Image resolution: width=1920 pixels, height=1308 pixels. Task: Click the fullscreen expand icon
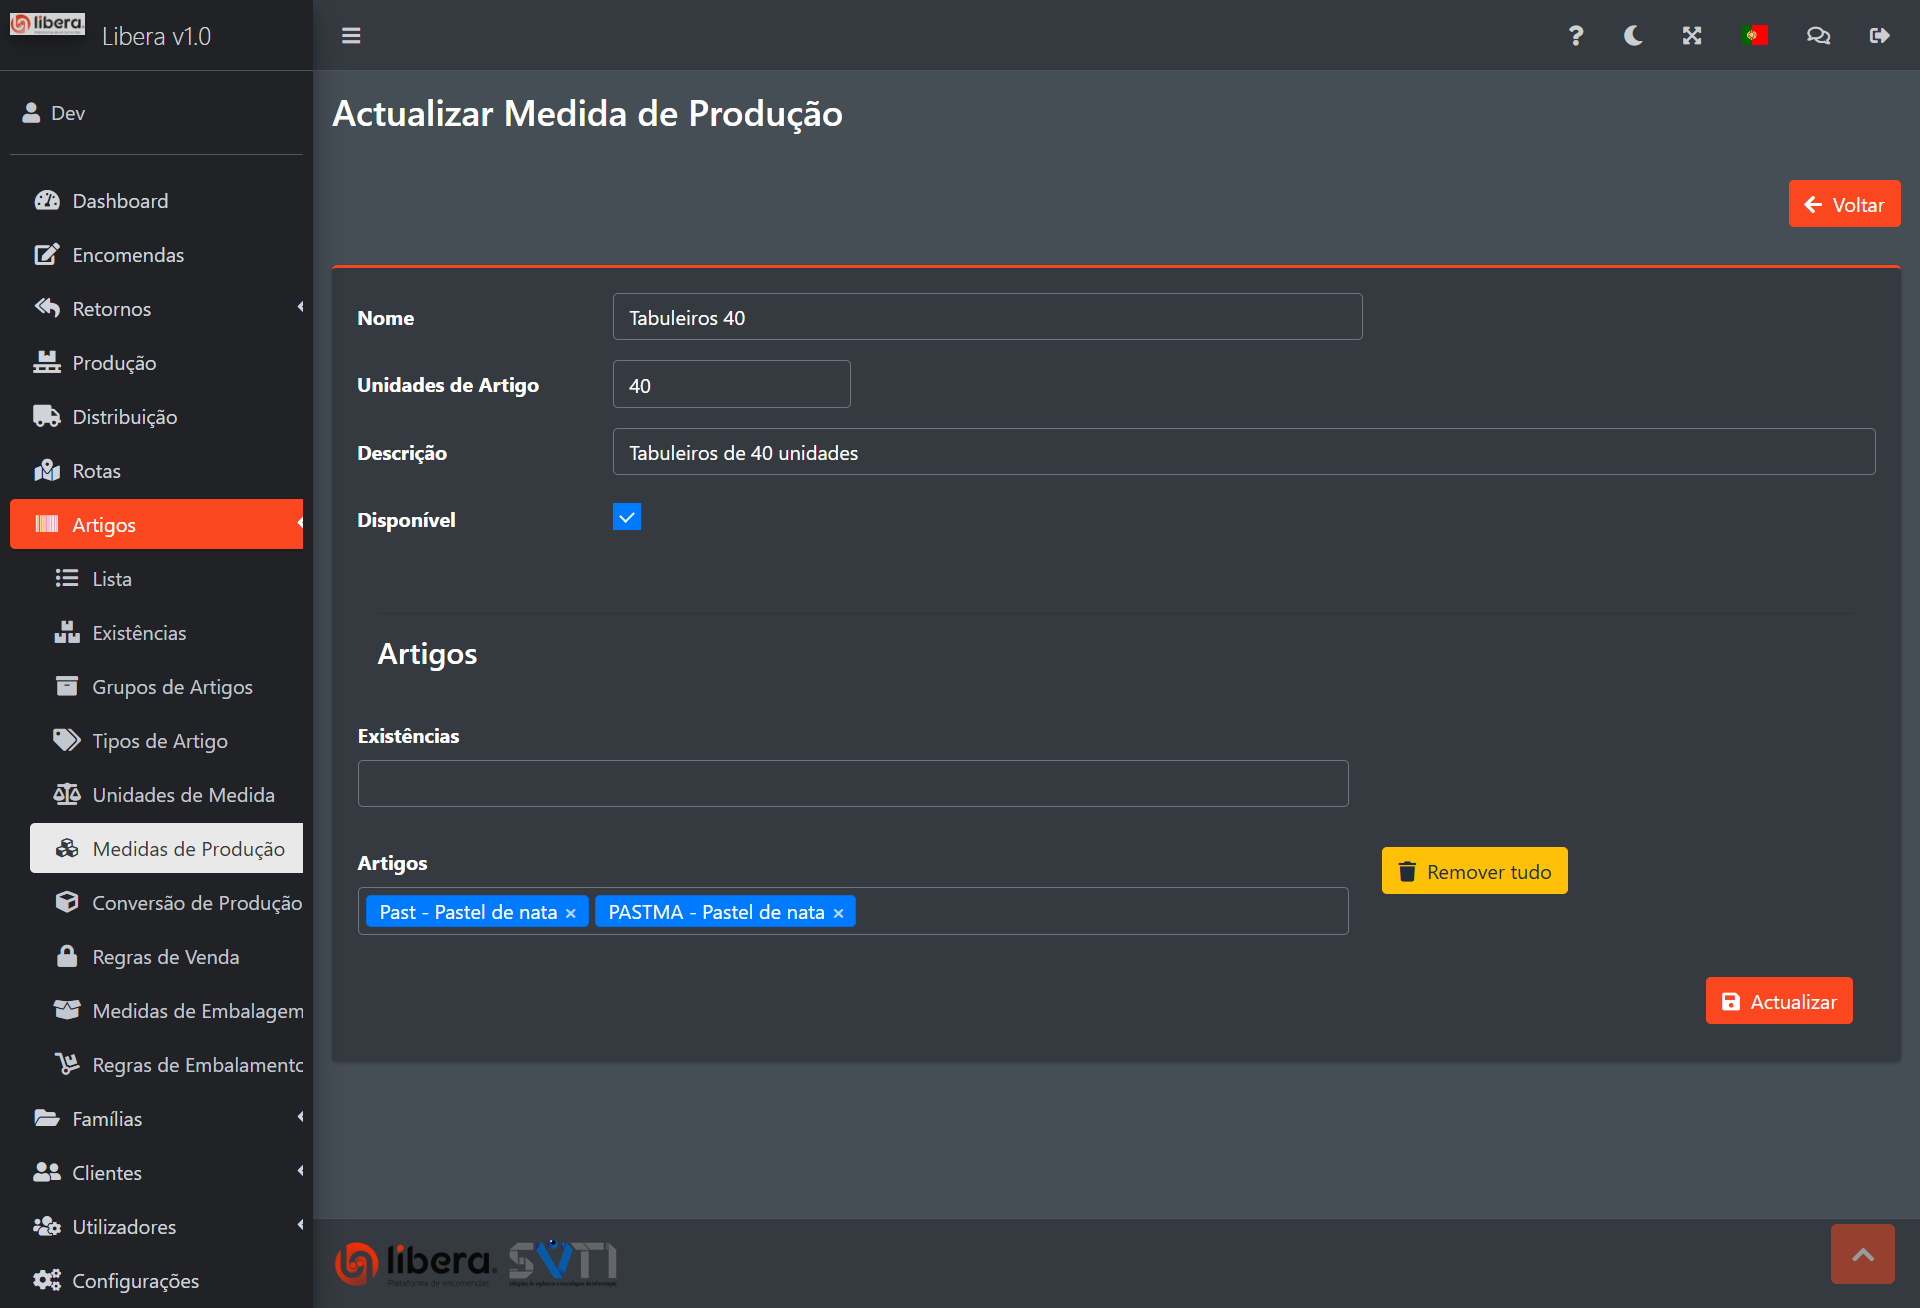[1692, 36]
